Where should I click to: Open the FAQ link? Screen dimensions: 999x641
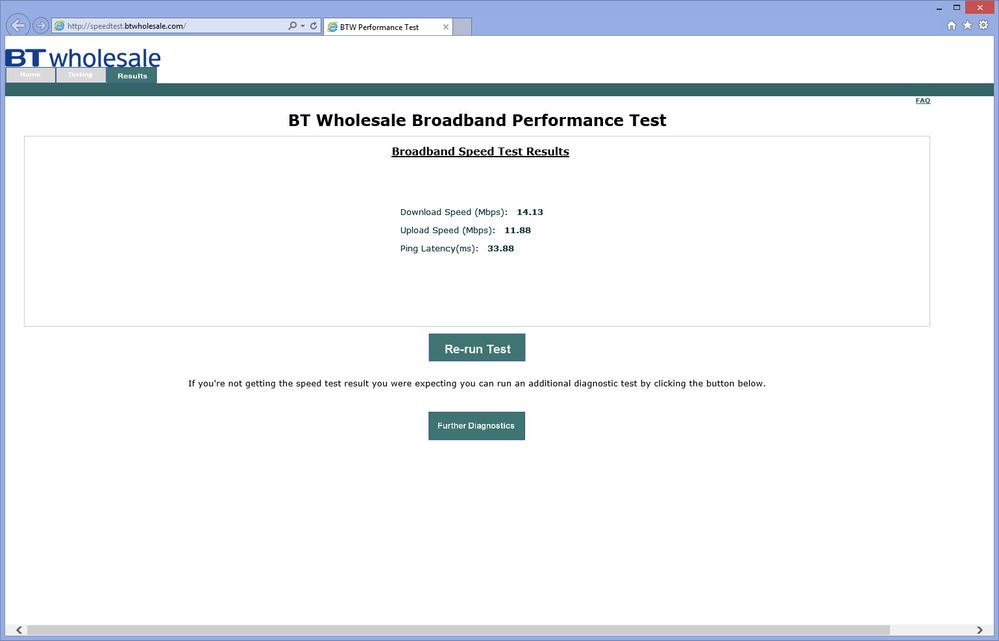[923, 101]
